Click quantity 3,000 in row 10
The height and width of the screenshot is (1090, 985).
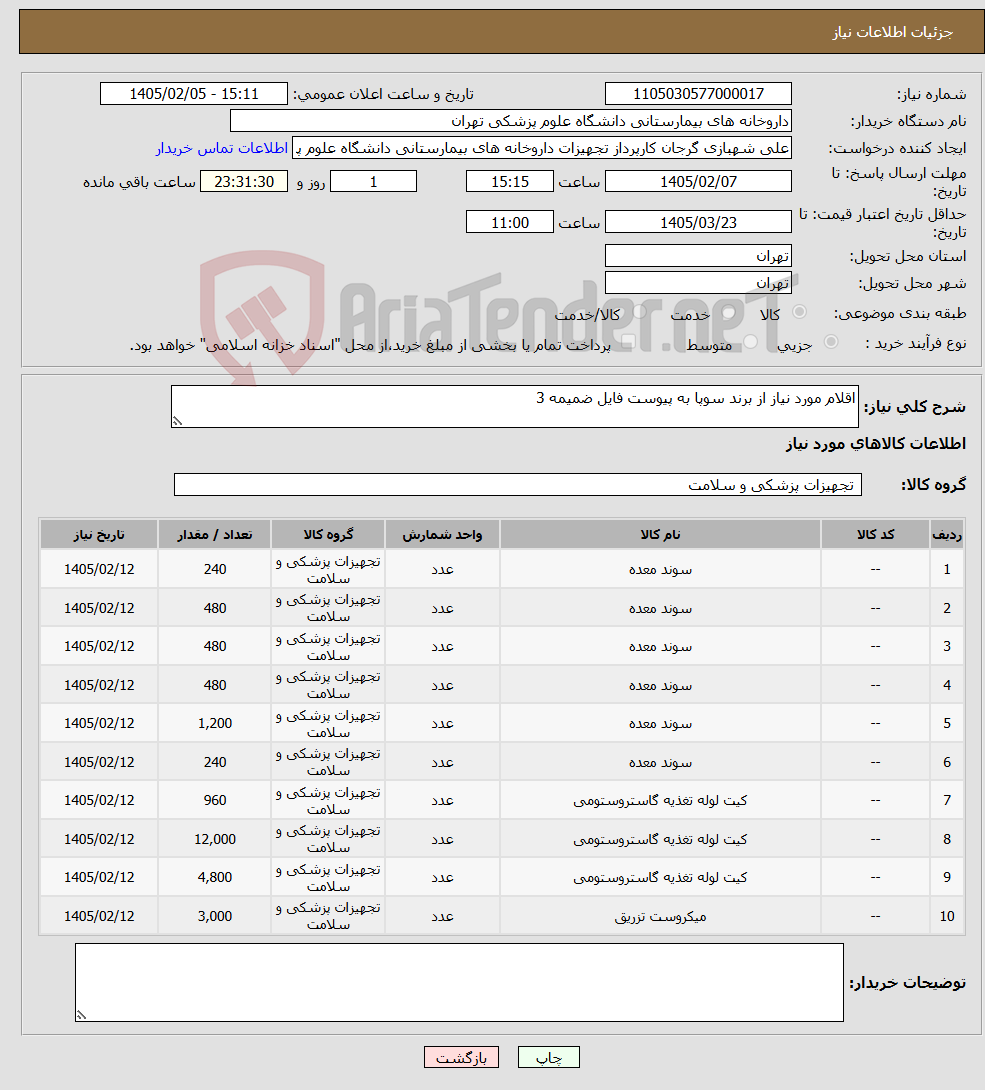point(215,917)
